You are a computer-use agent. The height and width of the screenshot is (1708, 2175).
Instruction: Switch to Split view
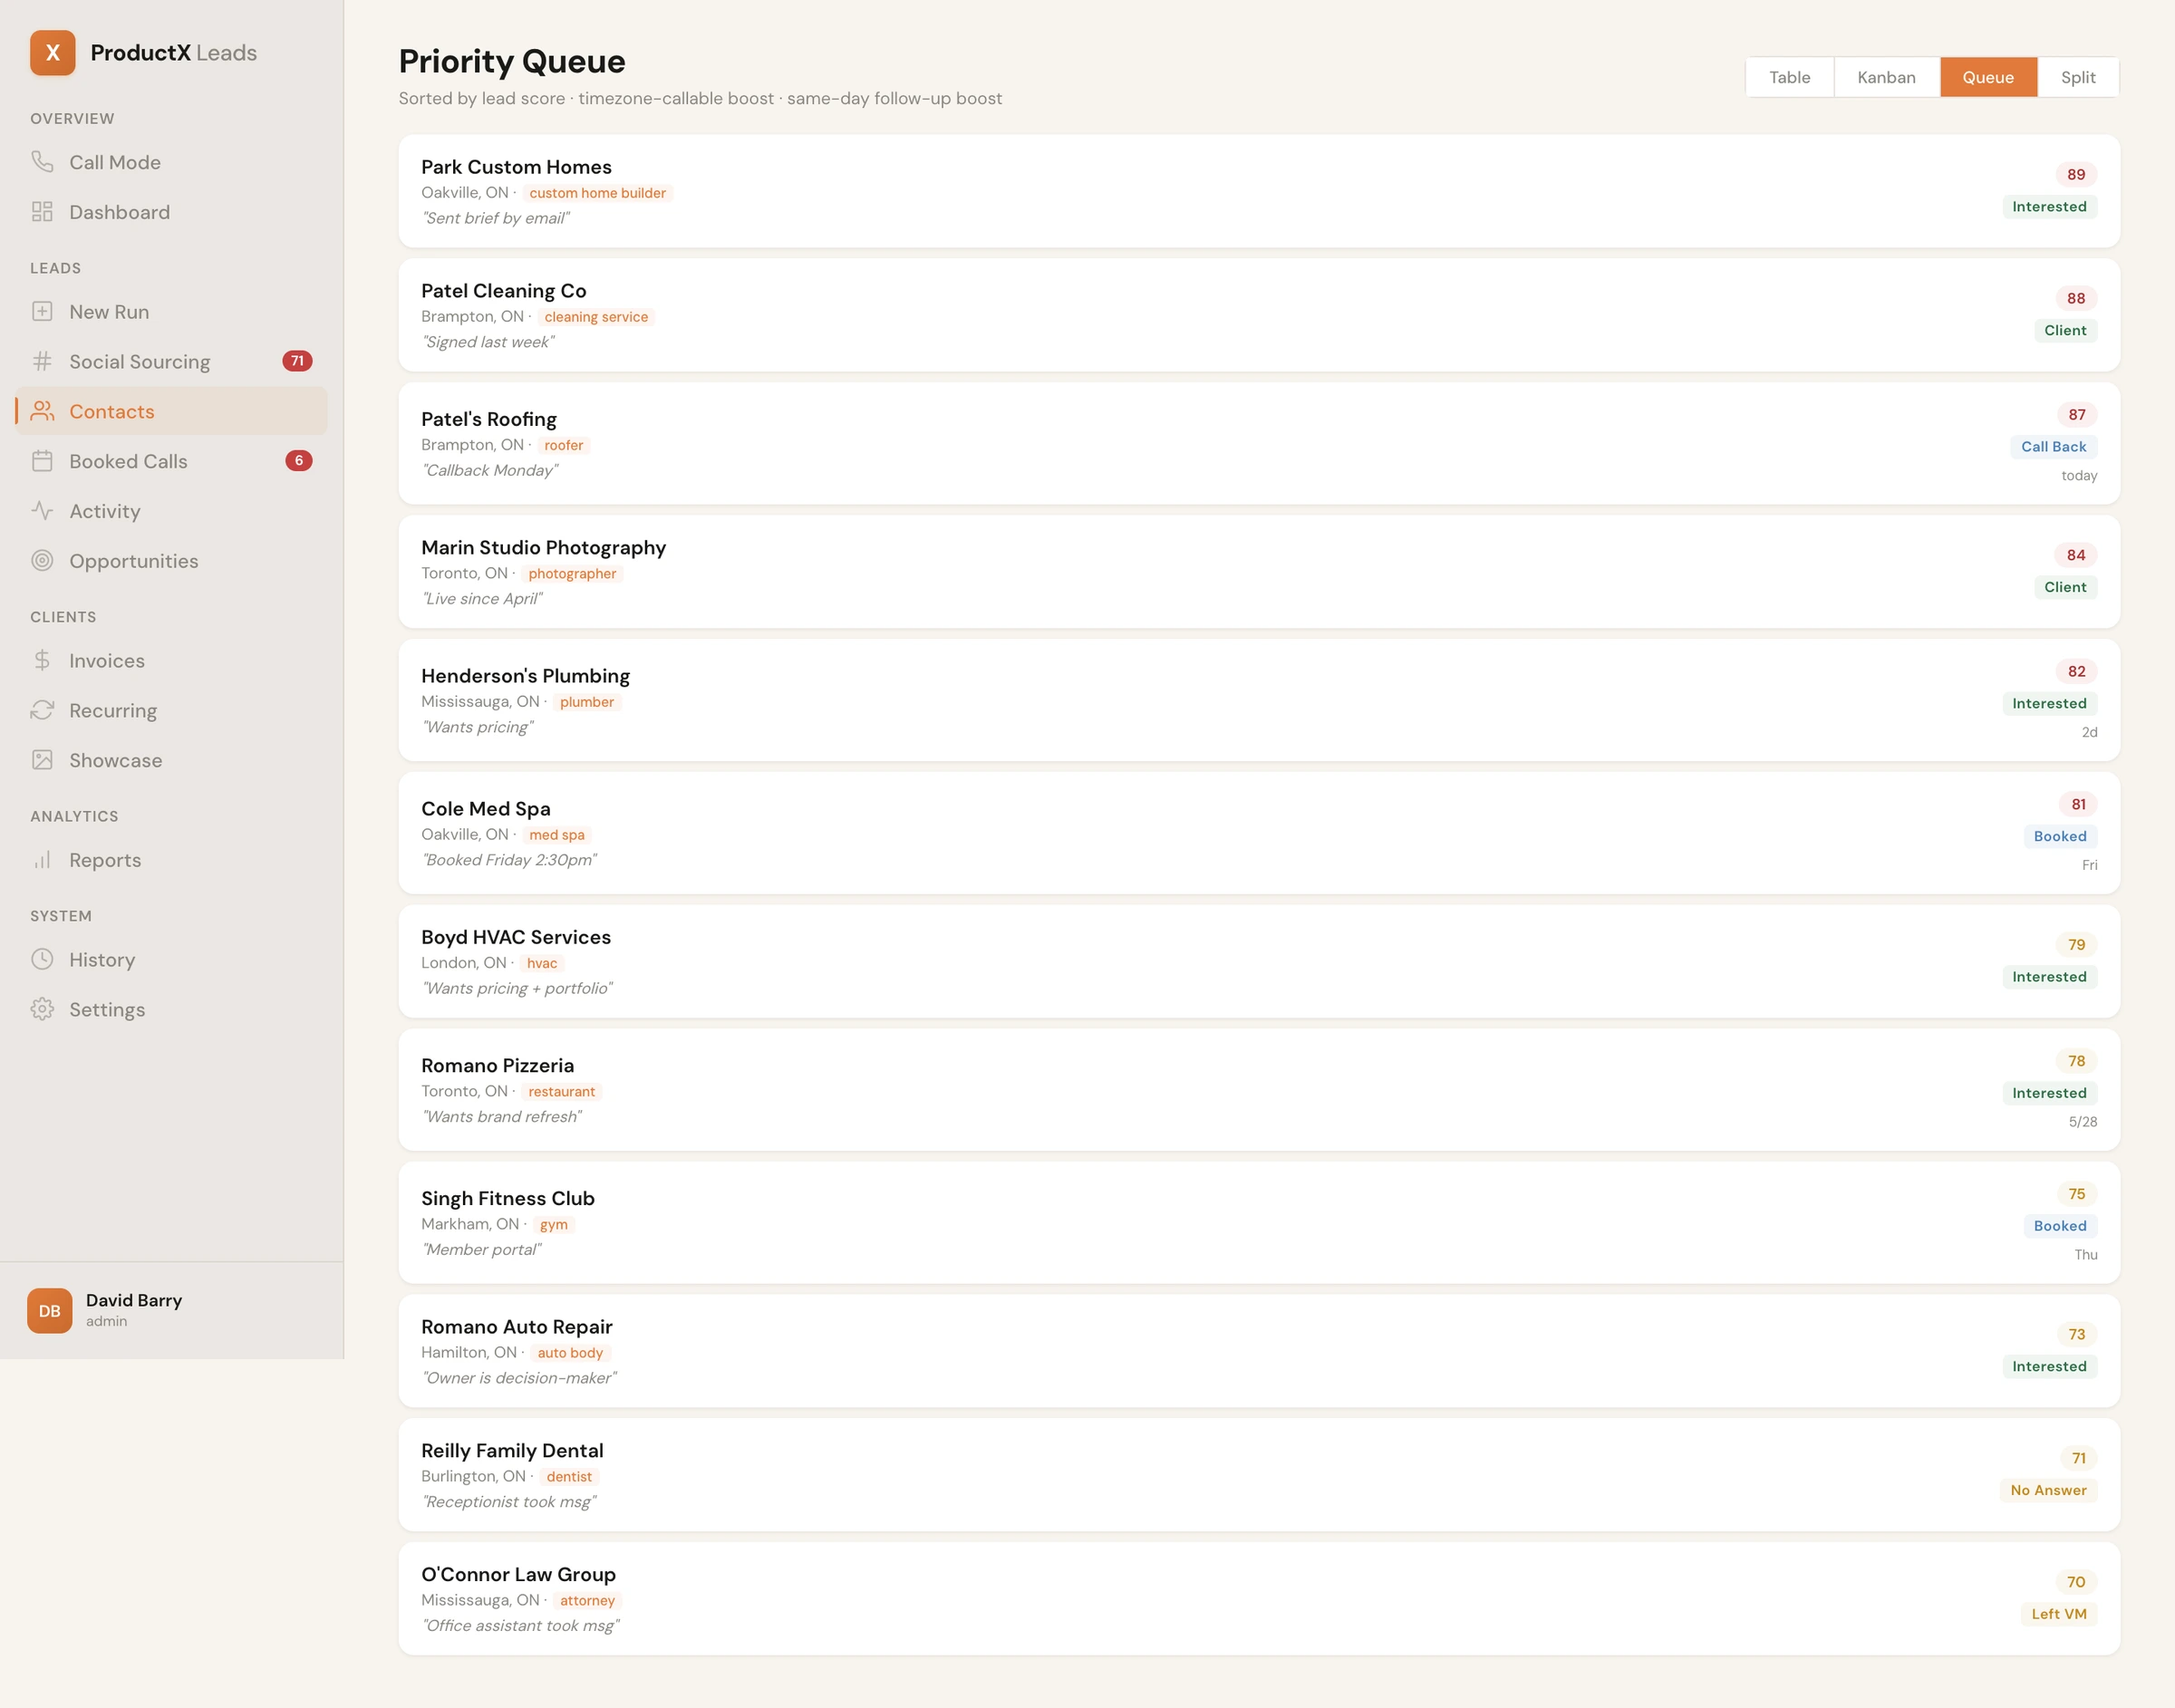pos(2078,77)
